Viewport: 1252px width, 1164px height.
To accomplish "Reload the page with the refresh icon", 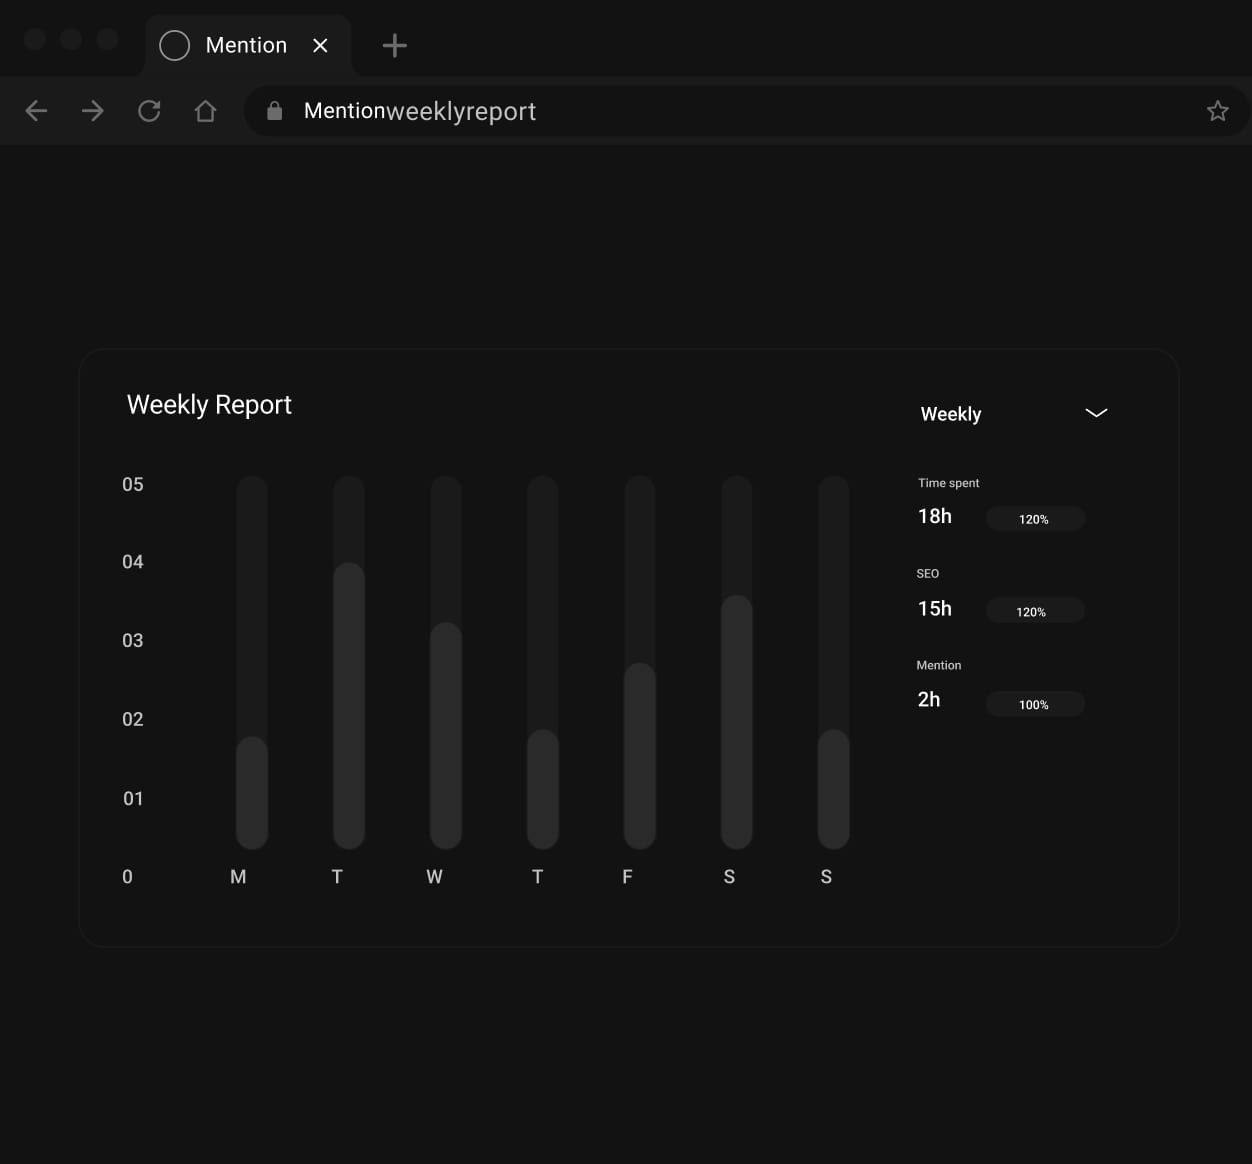I will point(149,111).
